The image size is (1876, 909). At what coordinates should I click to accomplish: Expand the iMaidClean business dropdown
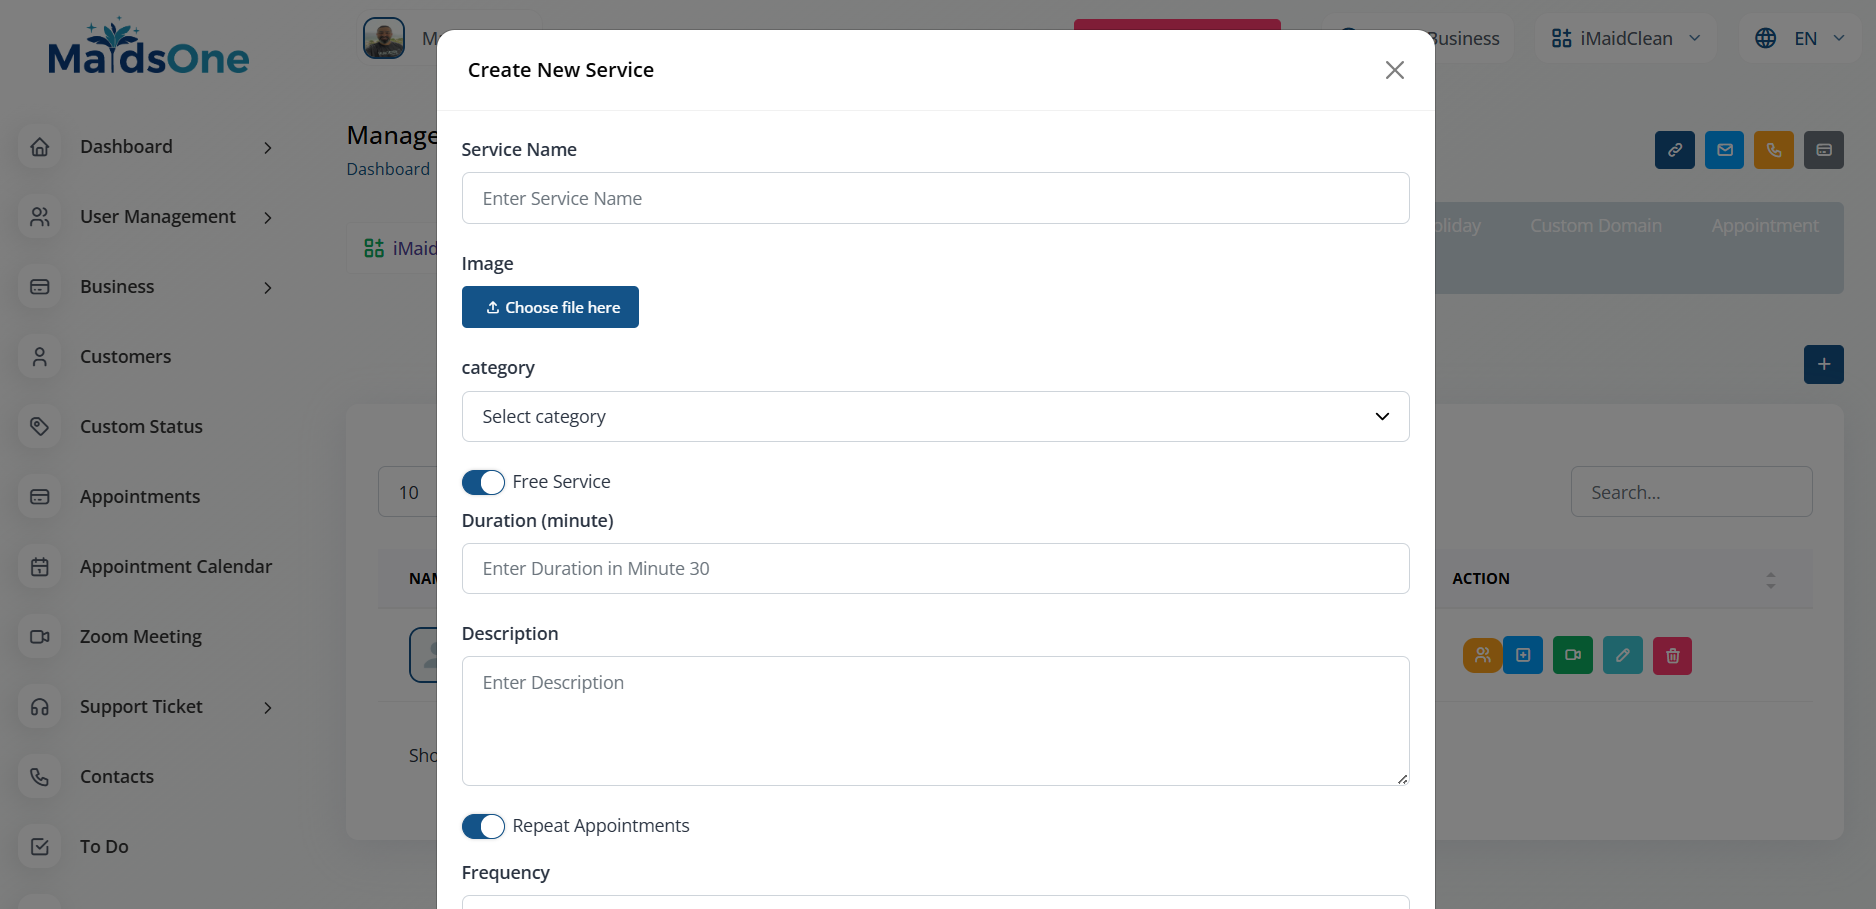click(1625, 38)
